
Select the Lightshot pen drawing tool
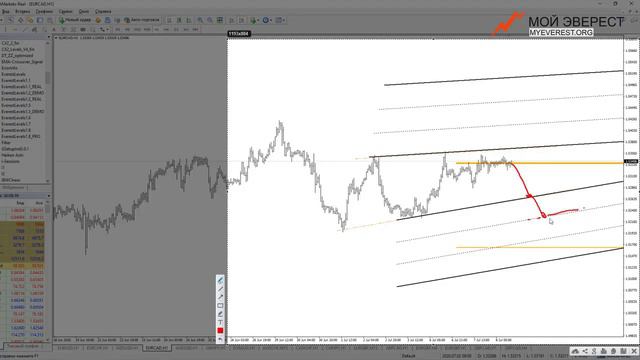point(220,280)
